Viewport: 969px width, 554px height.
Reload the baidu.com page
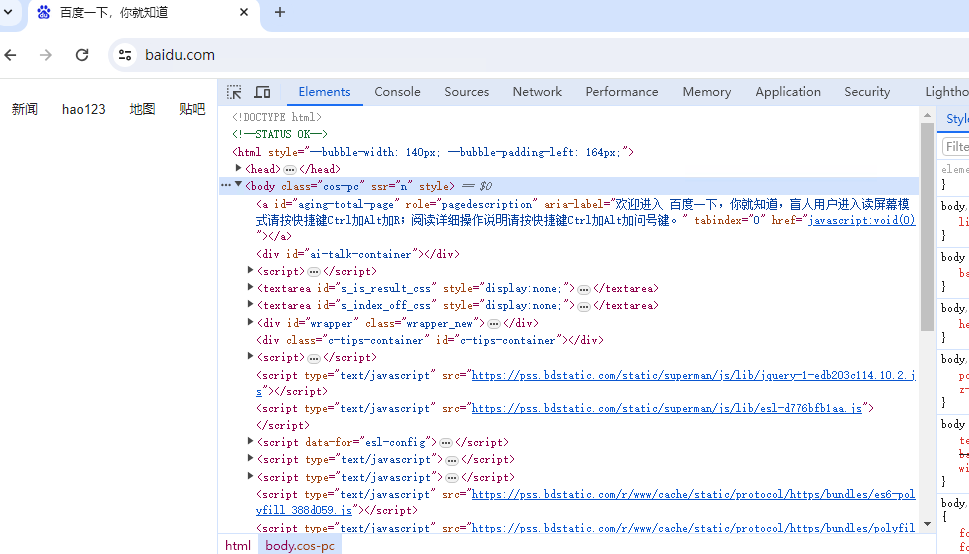coord(82,55)
